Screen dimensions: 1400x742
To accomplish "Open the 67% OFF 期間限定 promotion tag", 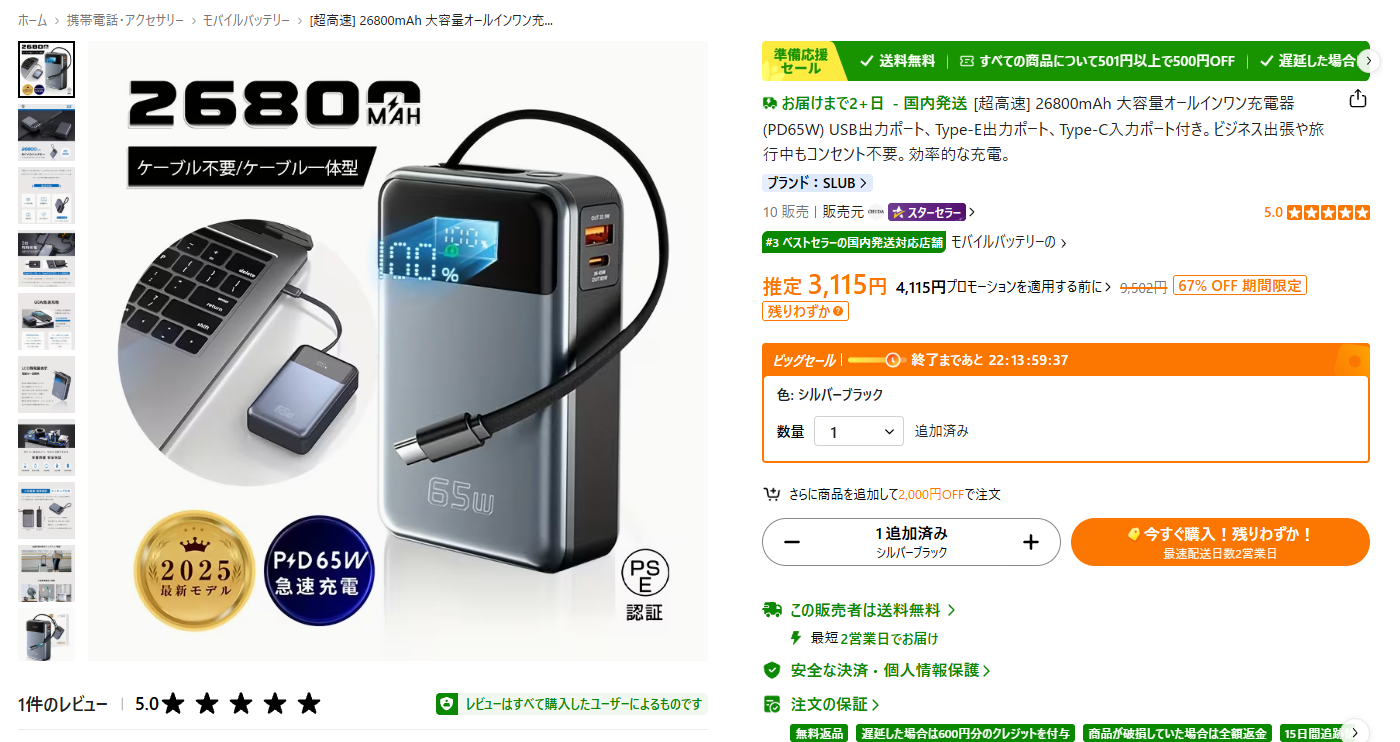I will [x=1240, y=286].
